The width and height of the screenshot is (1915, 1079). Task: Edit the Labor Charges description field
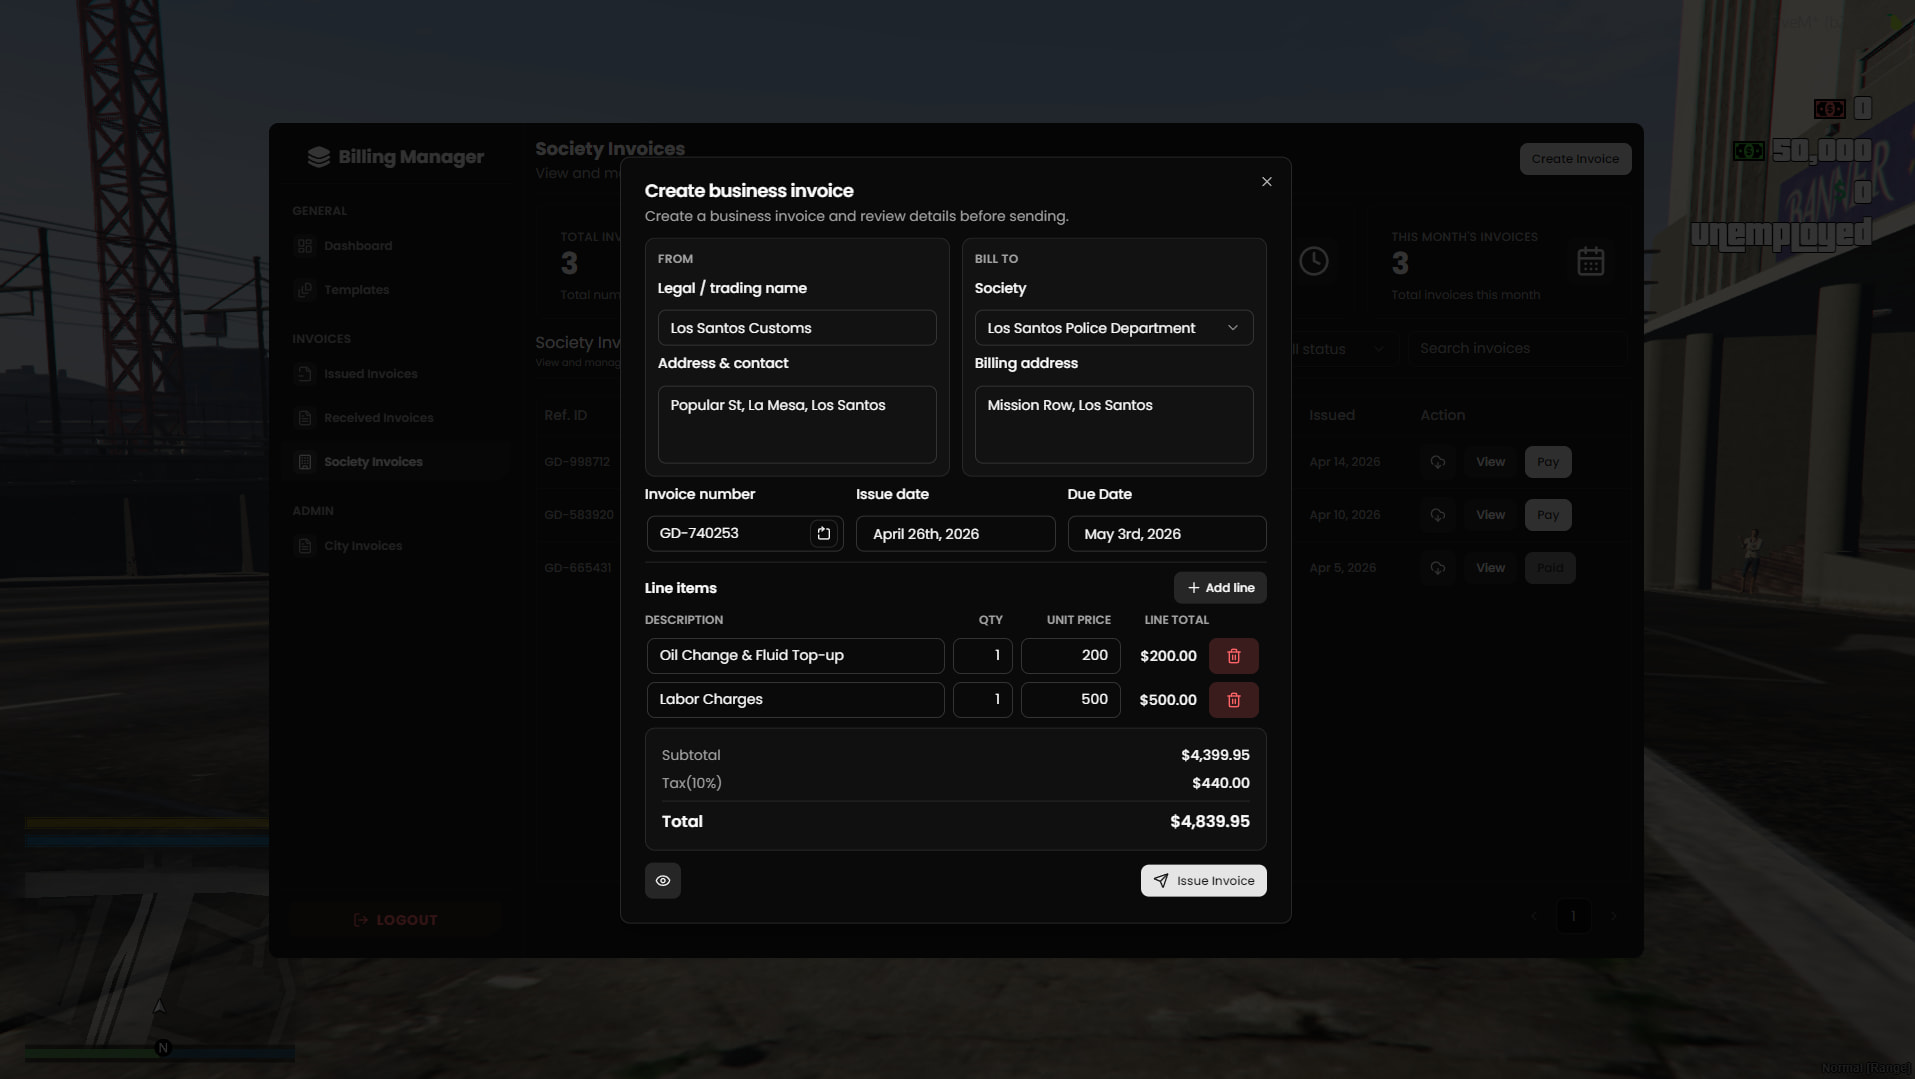coord(795,700)
